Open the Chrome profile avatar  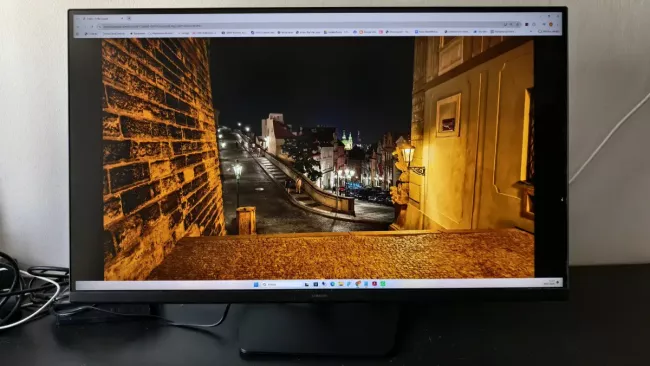(x=551, y=24)
